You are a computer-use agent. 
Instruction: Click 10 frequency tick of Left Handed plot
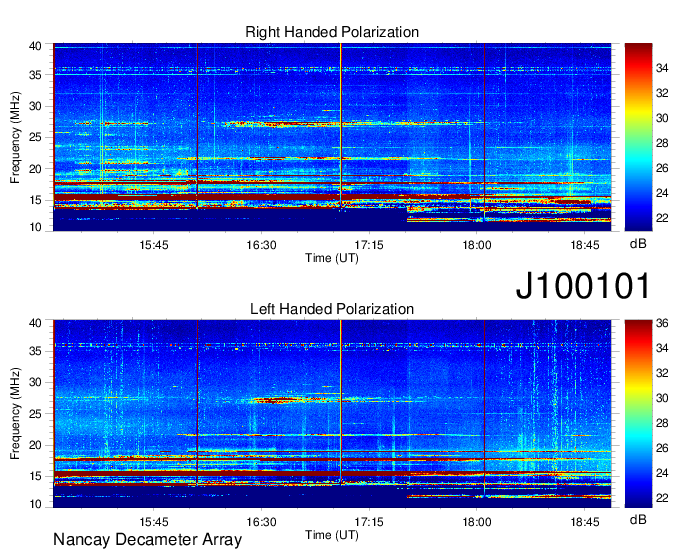[35, 504]
